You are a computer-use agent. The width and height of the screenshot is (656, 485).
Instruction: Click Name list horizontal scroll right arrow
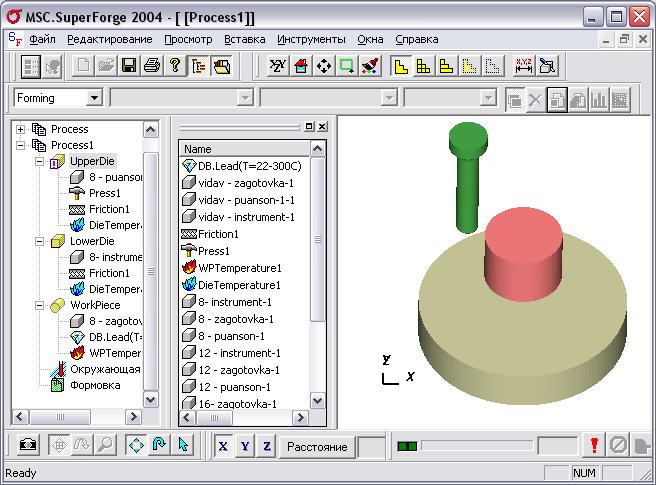click(x=300, y=418)
